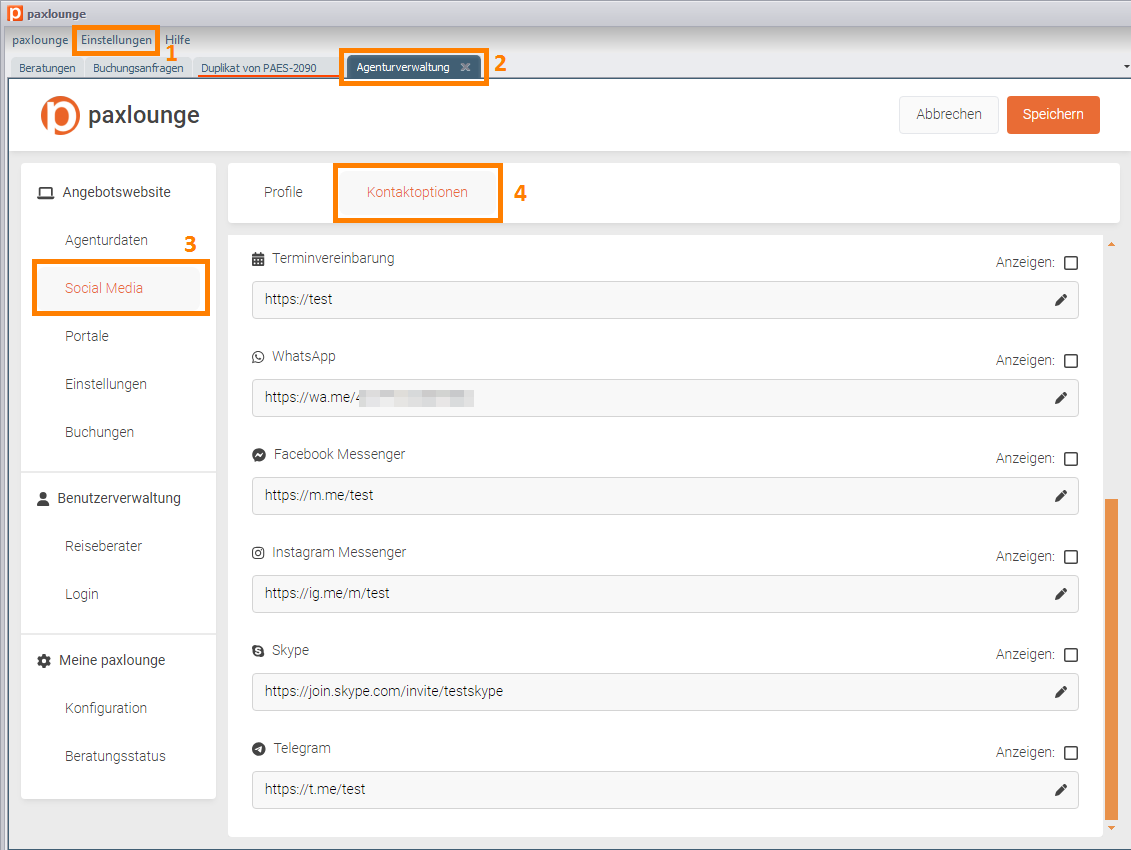
Task: Click the Skype invite URL field
Action: pos(664,692)
